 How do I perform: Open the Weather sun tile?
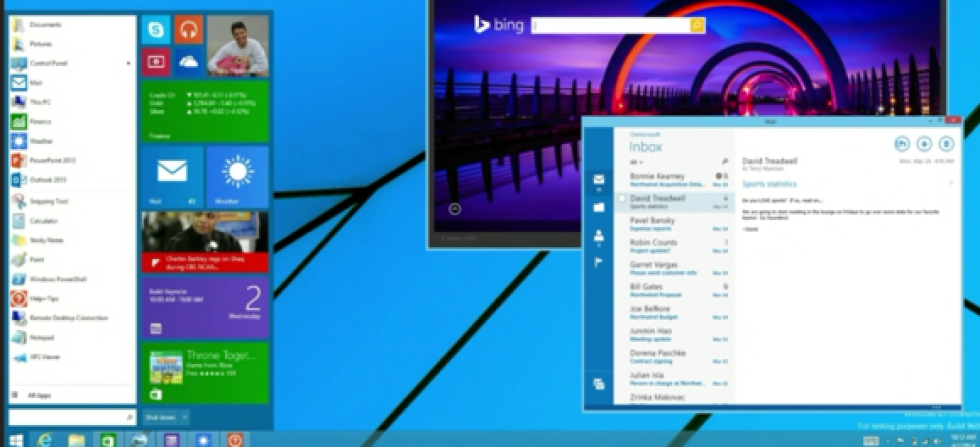(237, 176)
